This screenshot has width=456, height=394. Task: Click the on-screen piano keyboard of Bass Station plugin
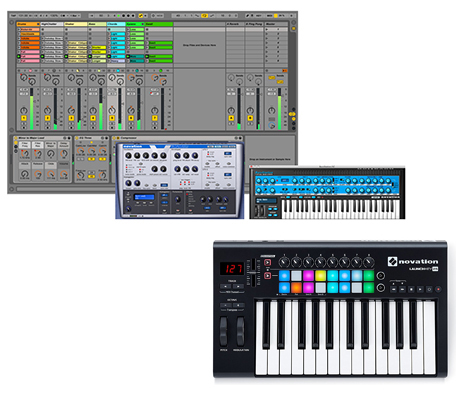tap(340, 209)
